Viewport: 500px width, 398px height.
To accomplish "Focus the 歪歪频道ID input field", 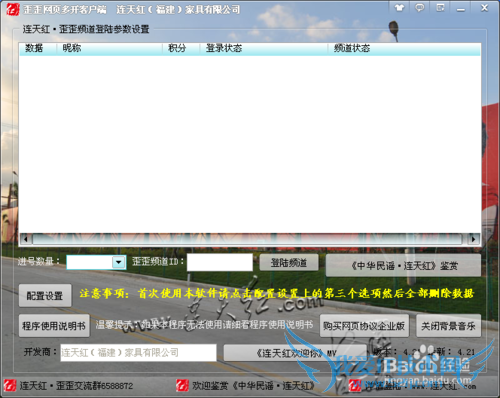I will (x=220, y=262).
